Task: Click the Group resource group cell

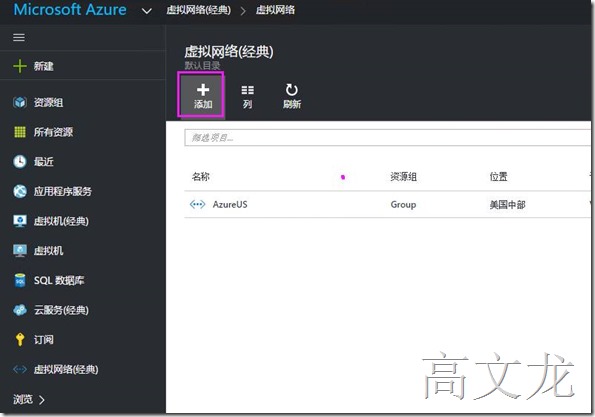Action: point(403,205)
